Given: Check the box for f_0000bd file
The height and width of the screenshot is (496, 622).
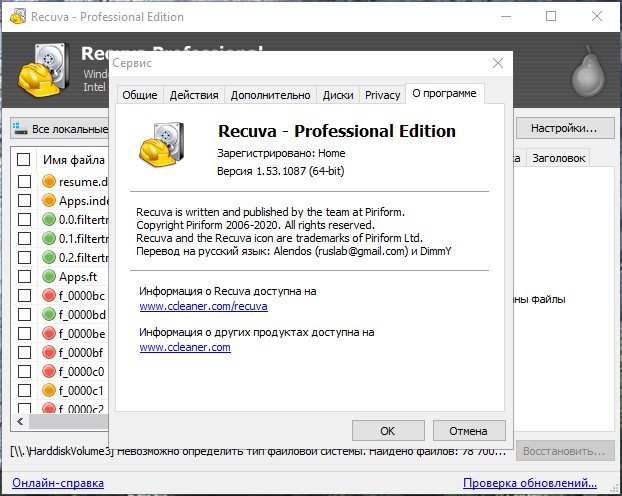Looking at the screenshot, I should tap(25, 315).
